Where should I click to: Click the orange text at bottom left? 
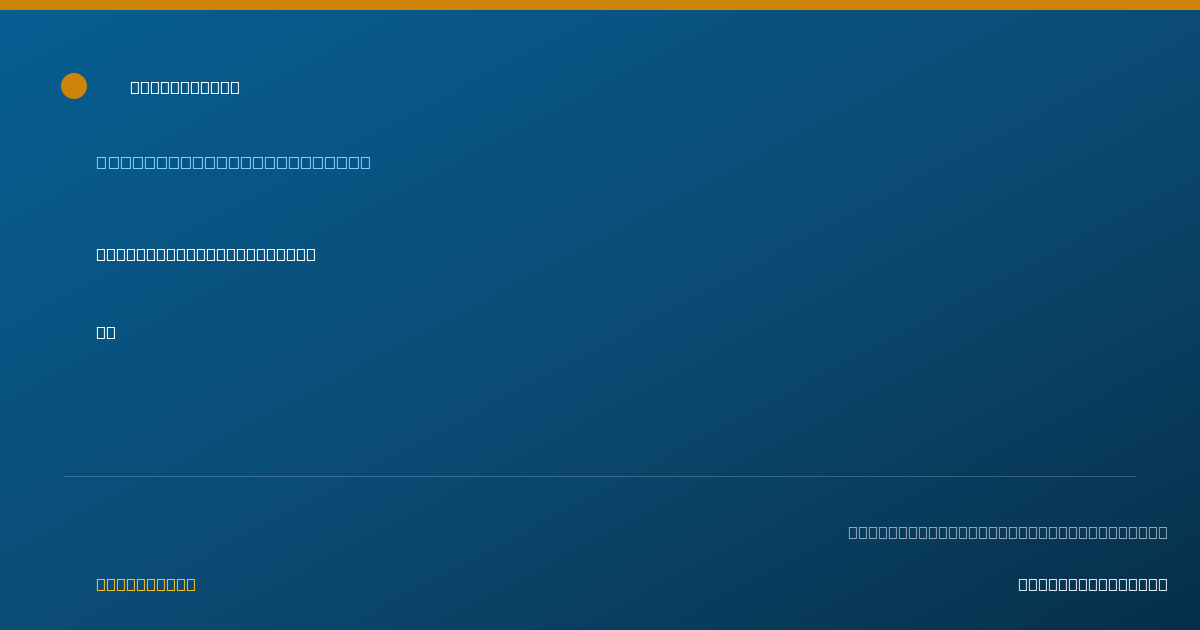click(146, 584)
